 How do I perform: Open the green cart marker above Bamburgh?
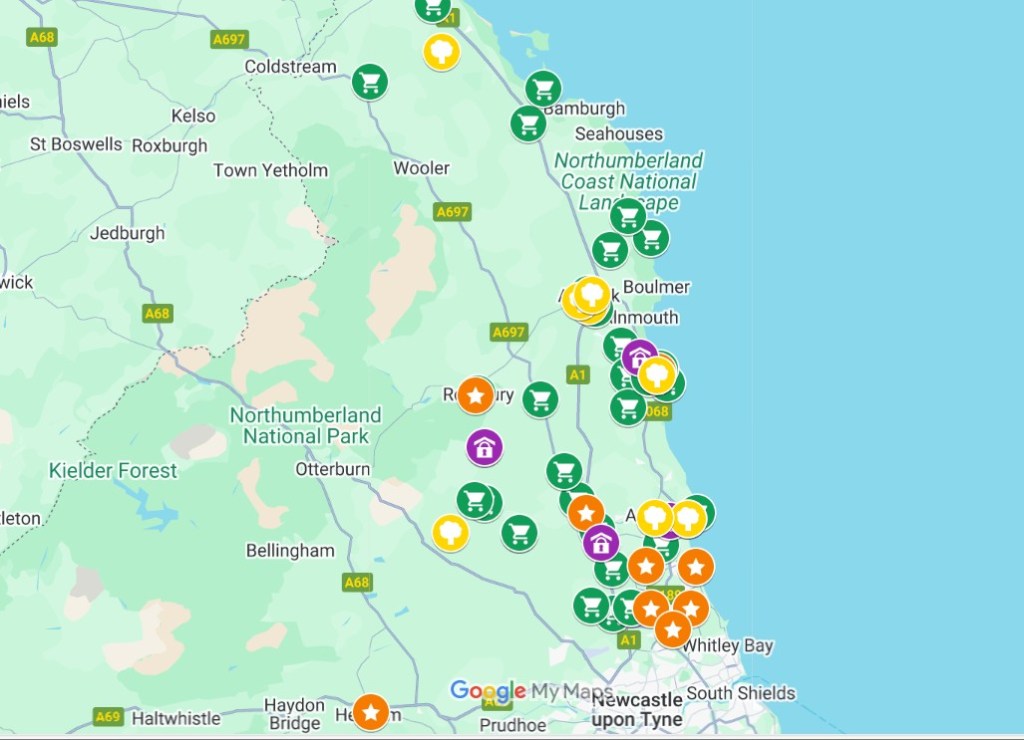pos(543,88)
